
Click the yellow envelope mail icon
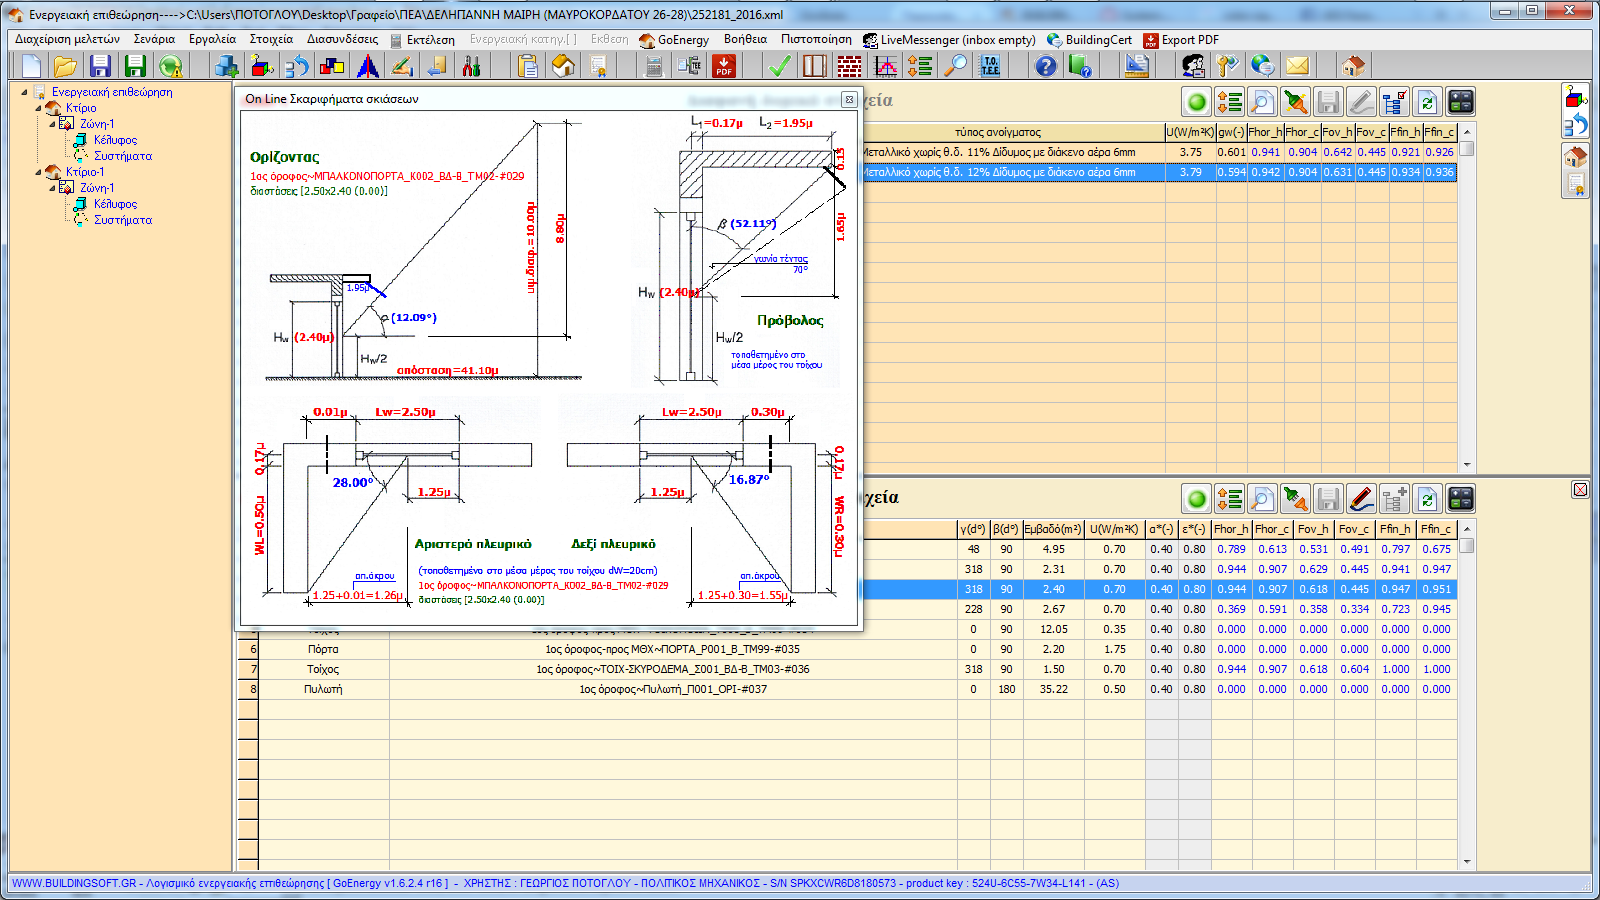coord(1297,66)
